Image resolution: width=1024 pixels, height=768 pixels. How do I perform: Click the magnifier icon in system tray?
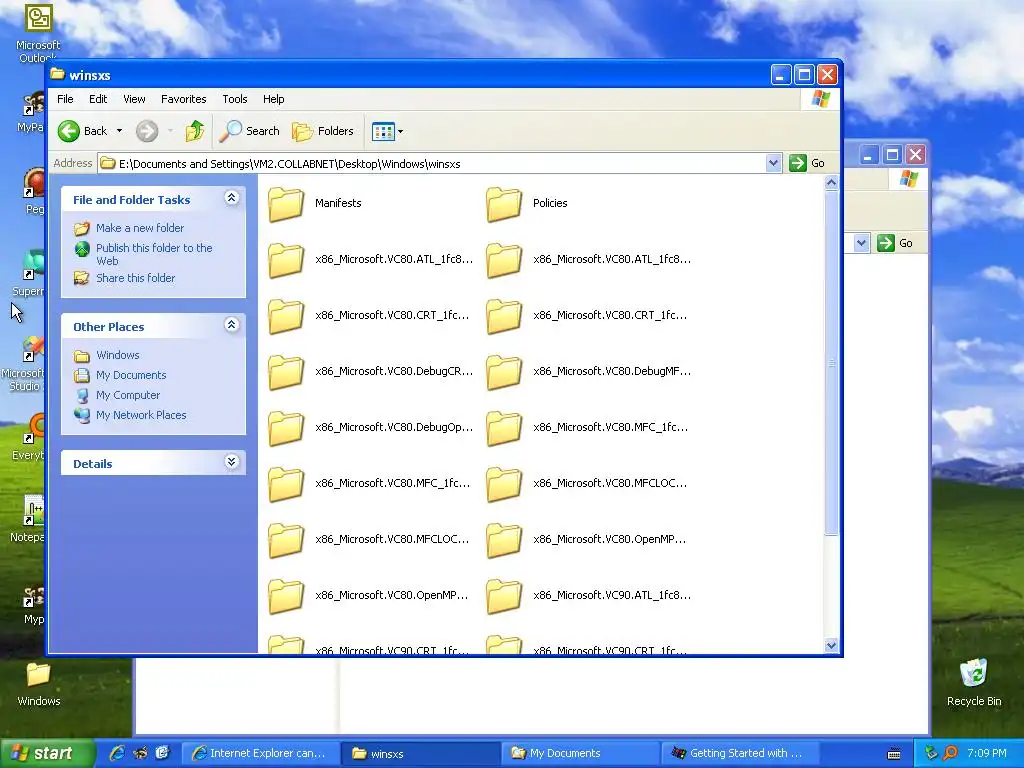click(950, 754)
